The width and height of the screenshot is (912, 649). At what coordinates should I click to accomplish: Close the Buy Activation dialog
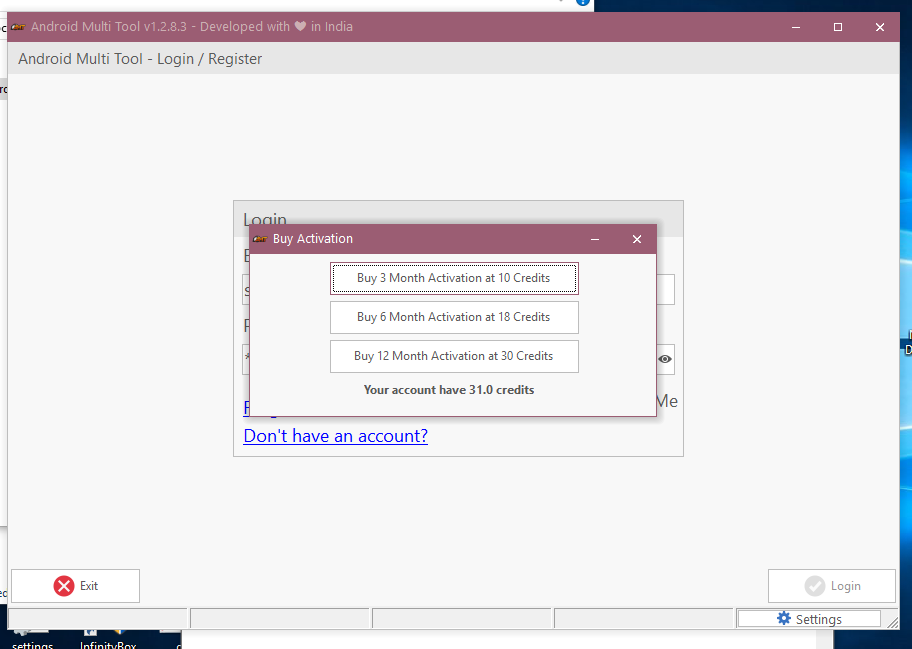[x=637, y=239]
